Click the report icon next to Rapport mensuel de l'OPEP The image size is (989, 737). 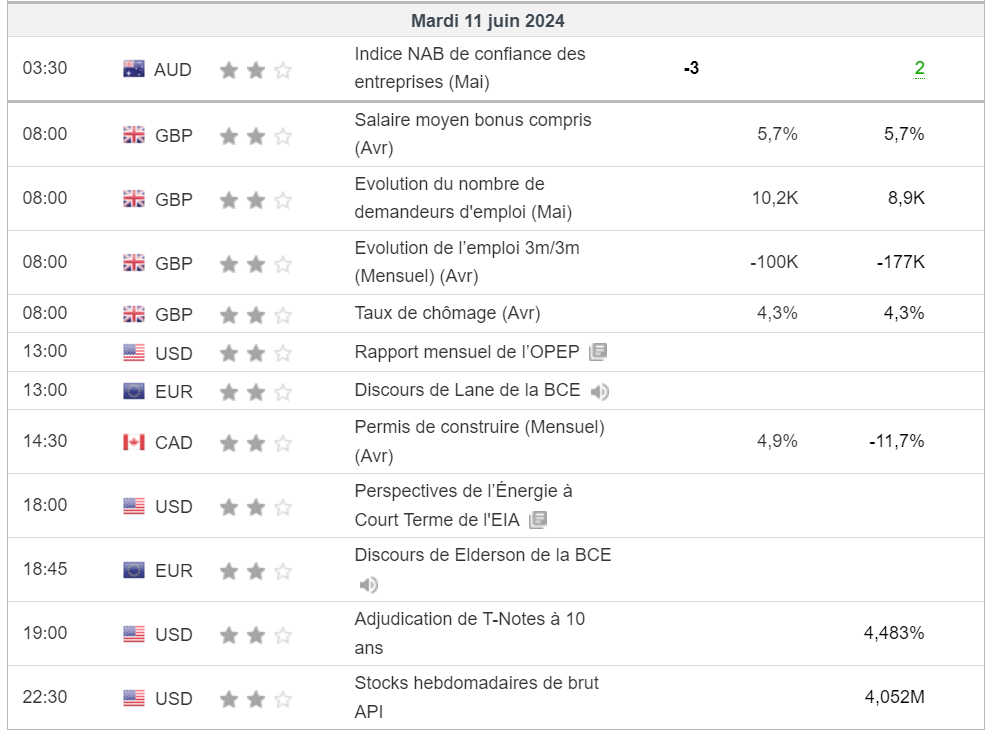(x=598, y=352)
